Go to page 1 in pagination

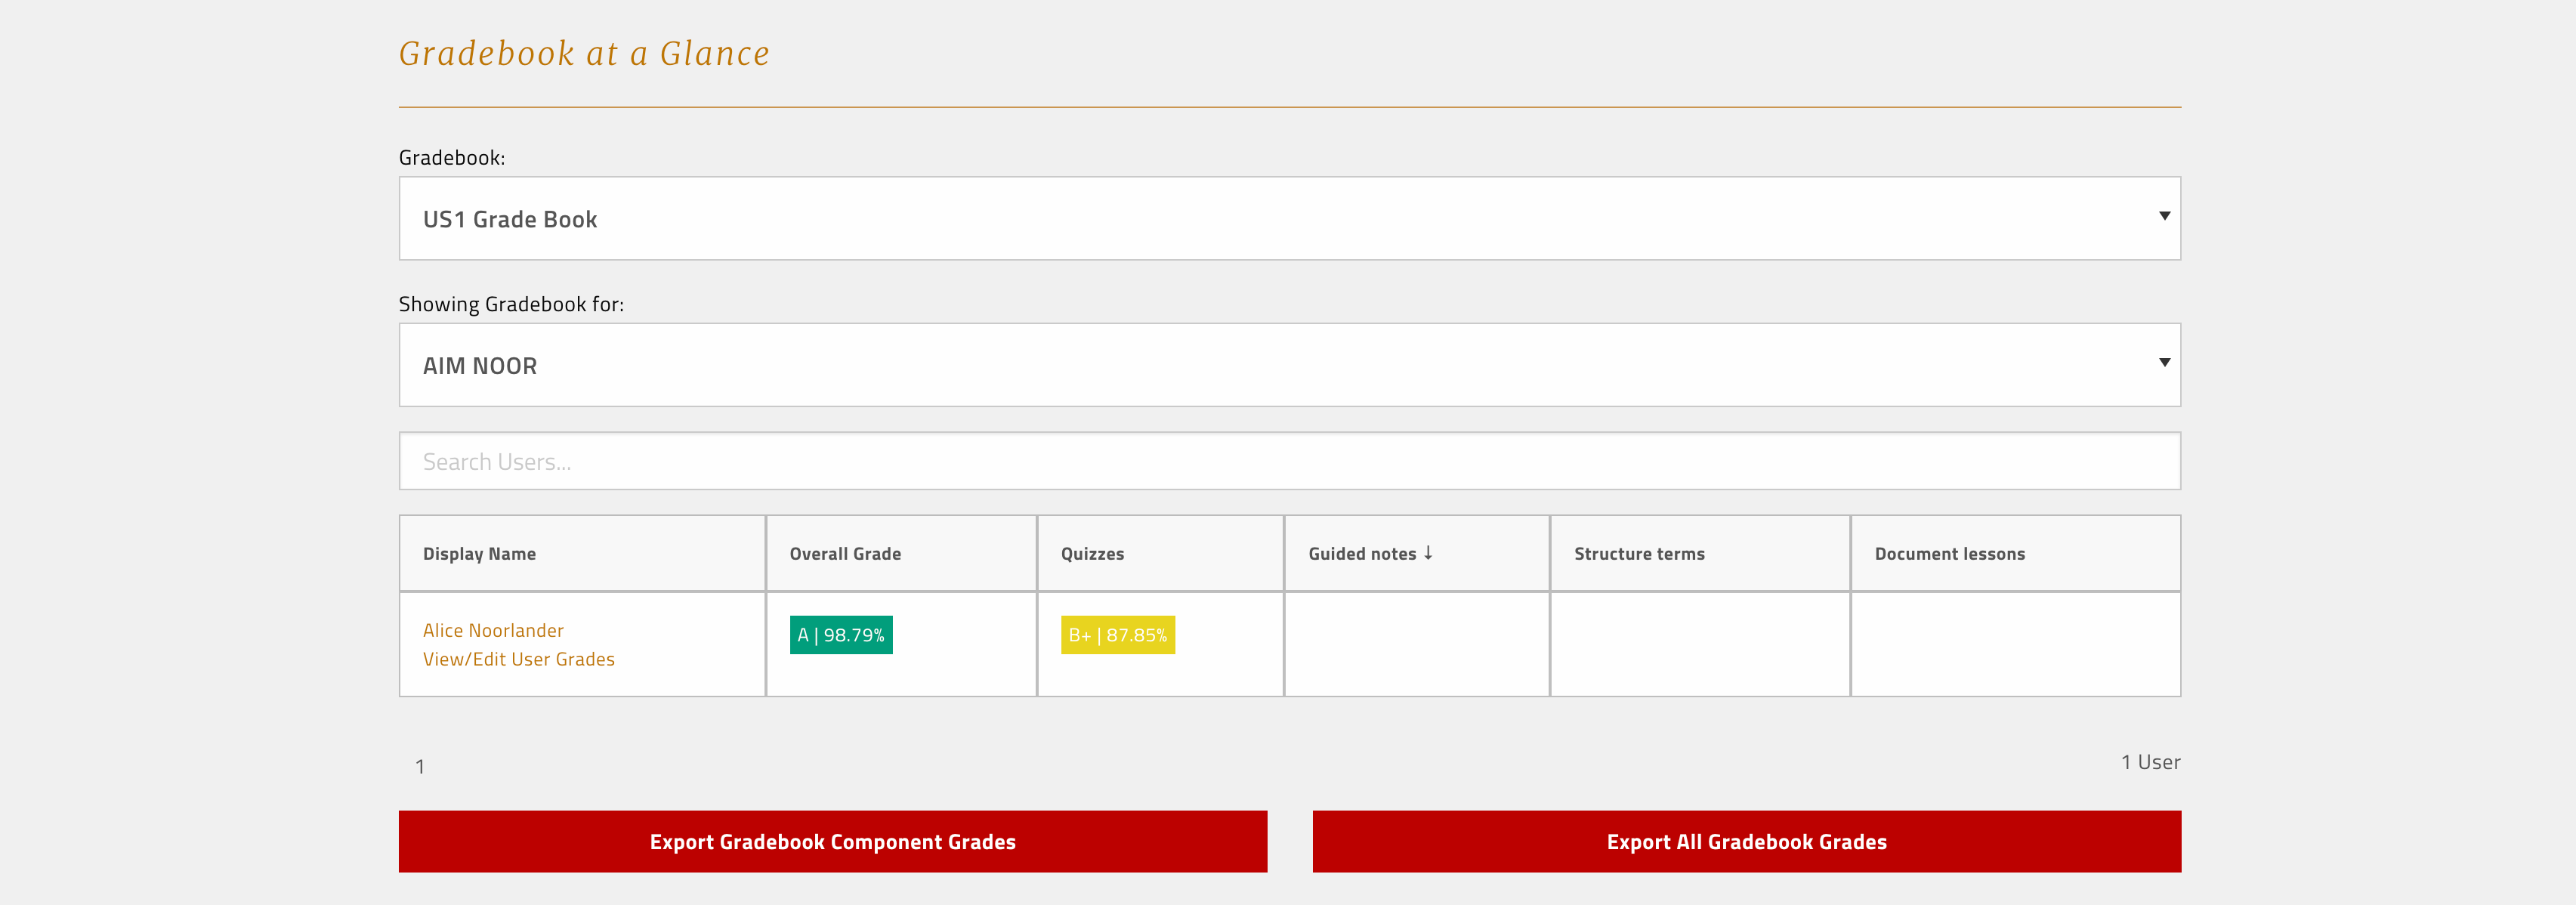[x=420, y=767]
